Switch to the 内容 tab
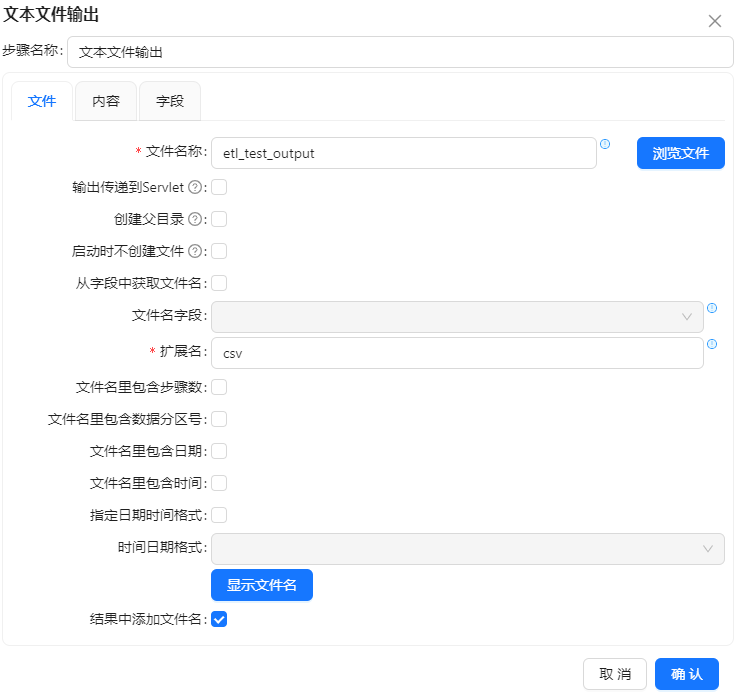Screen dimensions: 737x692 click(106, 101)
